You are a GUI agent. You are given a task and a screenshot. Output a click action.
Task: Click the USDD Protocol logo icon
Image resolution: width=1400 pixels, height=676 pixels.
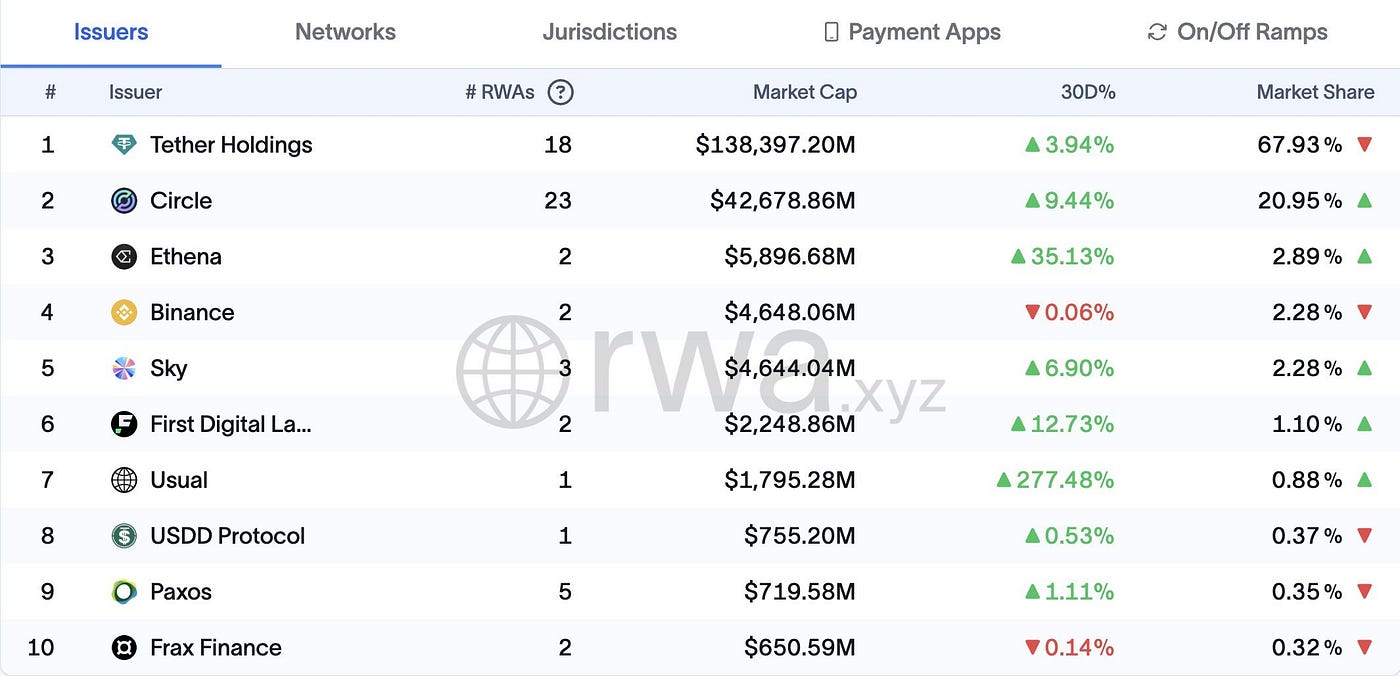(x=124, y=536)
